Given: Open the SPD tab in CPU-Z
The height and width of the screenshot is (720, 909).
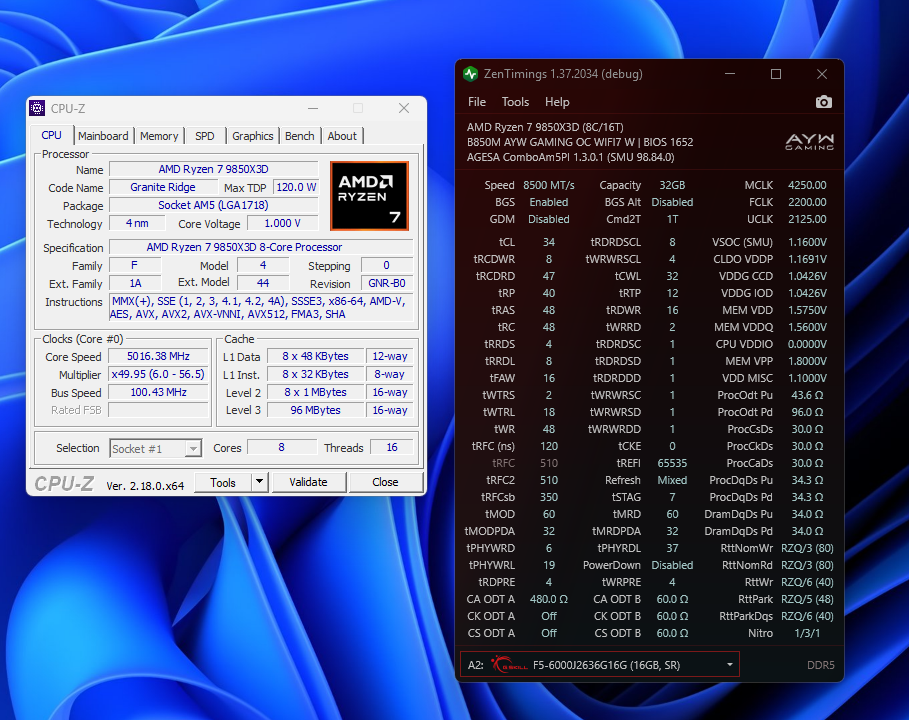Looking at the screenshot, I should click(x=205, y=136).
